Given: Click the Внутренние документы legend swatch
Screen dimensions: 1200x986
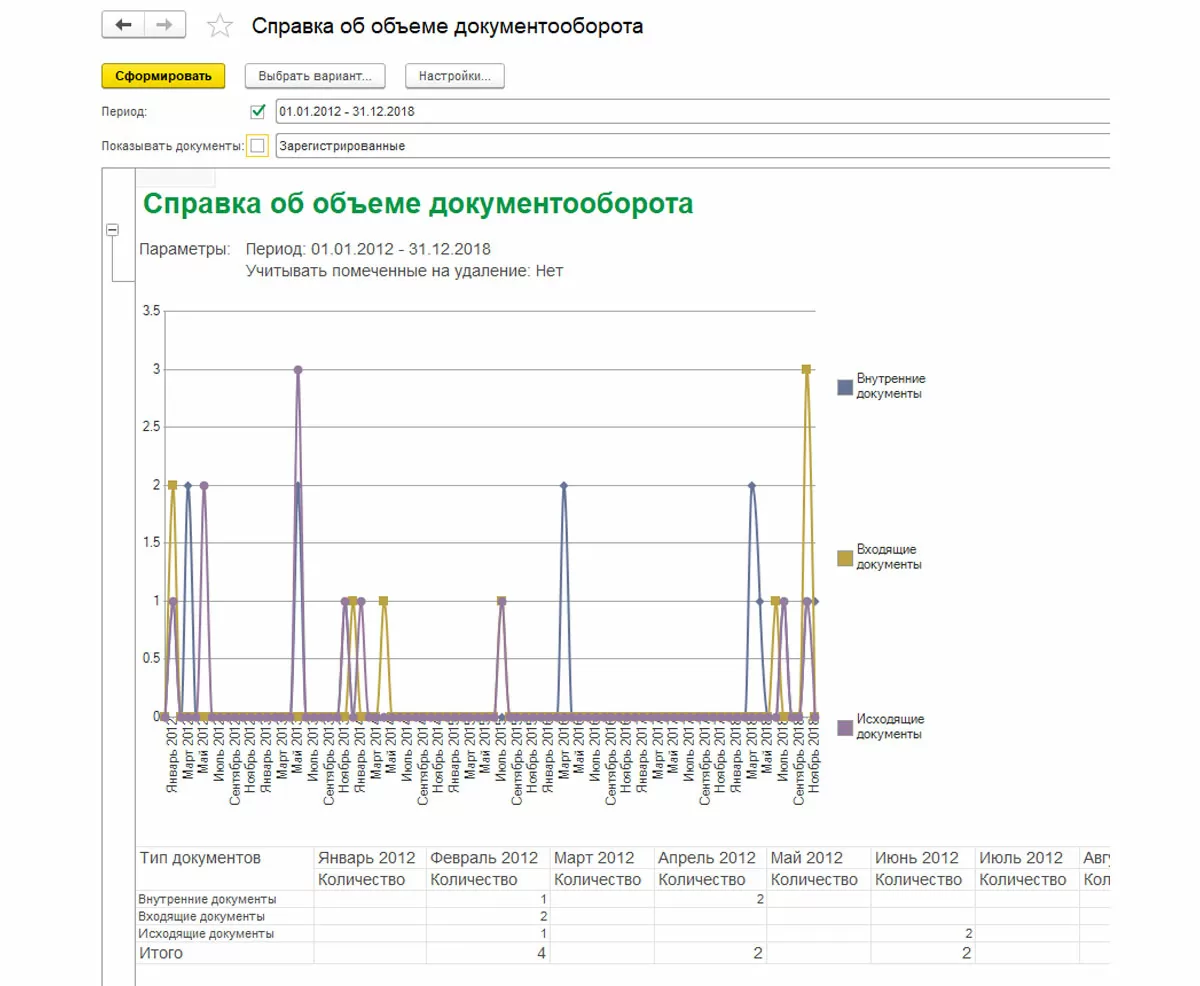Looking at the screenshot, I should tap(845, 386).
